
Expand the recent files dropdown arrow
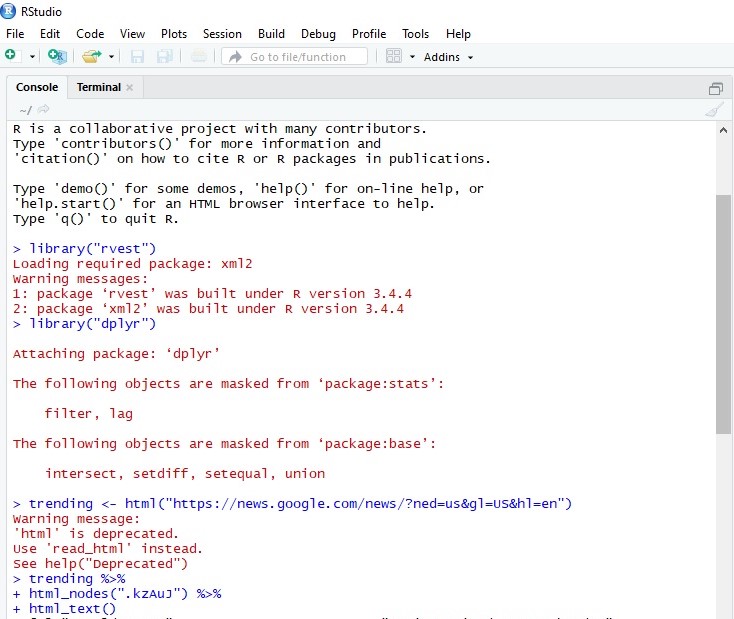111,57
